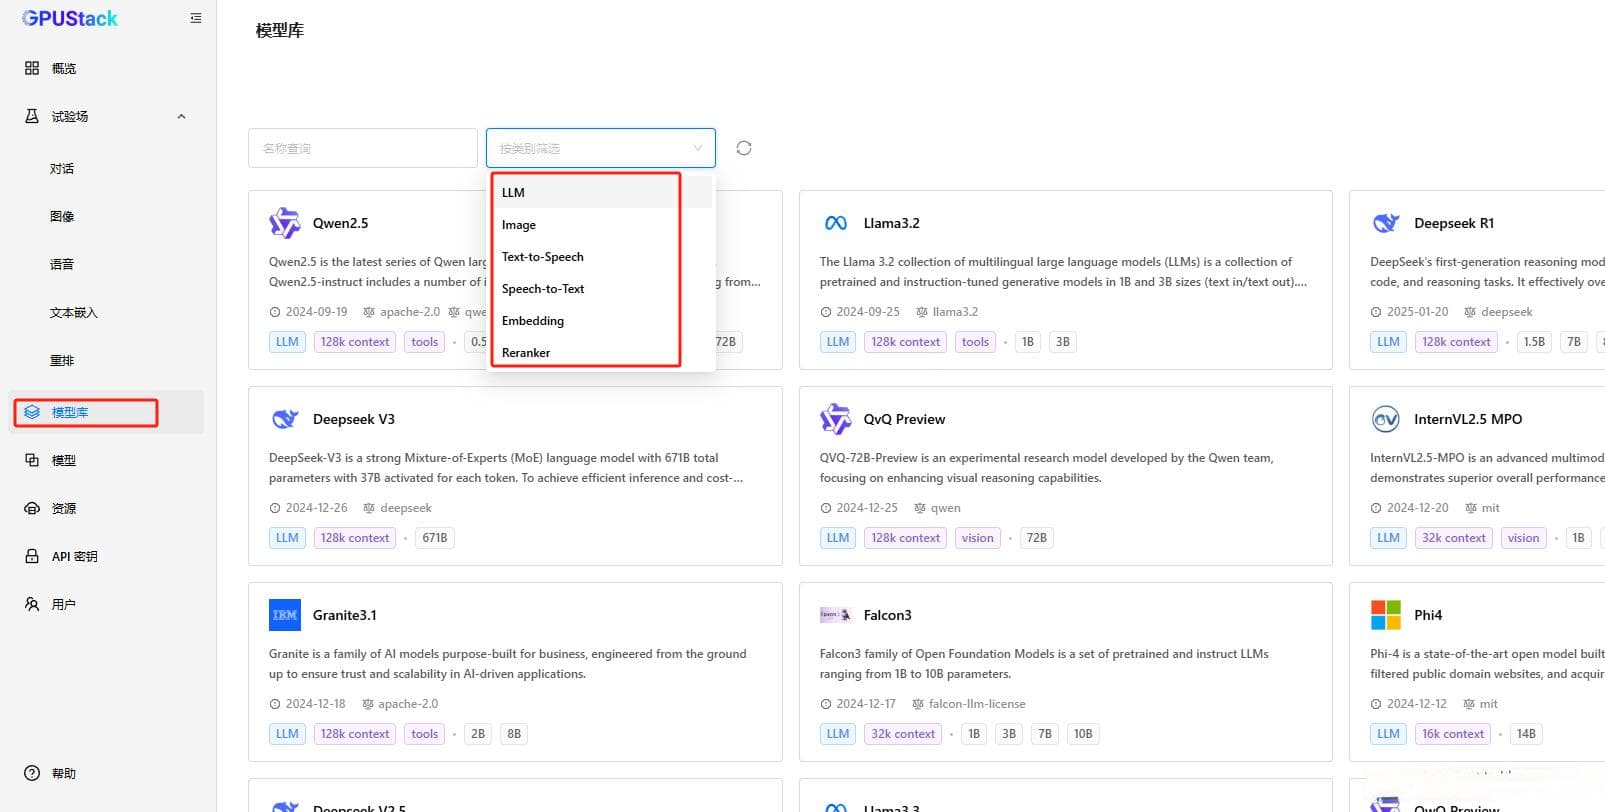This screenshot has height=812, width=1605.
Task: Toggle the 按类别筛选 category filter dropdown
Action: tap(601, 148)
